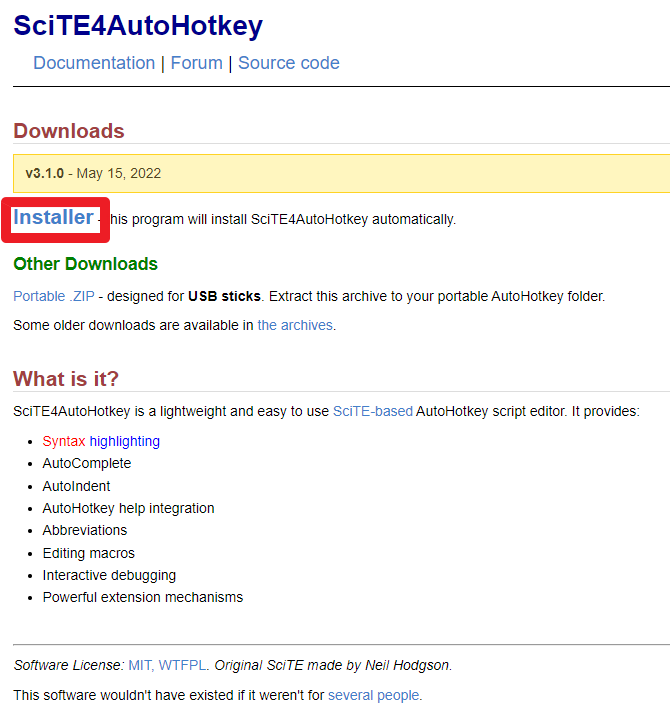The width and height of the screenshot is (670, 712).
Task: Click 'Original SciTE made by Neil Hodgson' text
Action: [x=332, y=665]
